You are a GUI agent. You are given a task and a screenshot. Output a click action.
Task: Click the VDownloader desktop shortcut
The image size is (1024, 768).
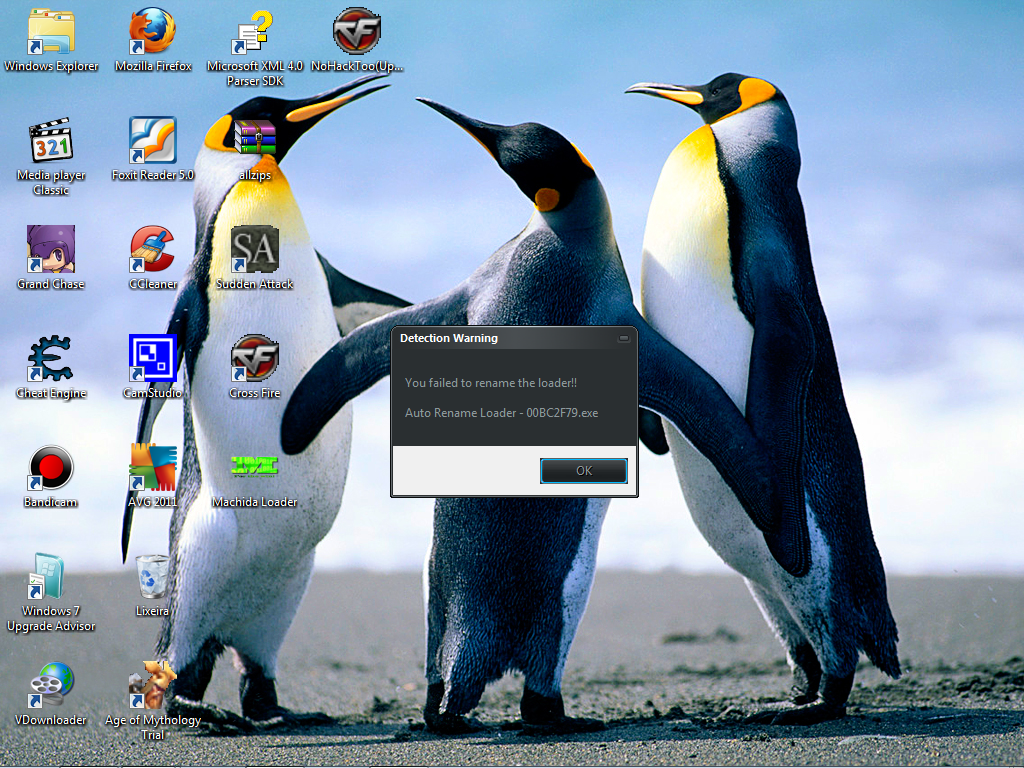(51, 686)
